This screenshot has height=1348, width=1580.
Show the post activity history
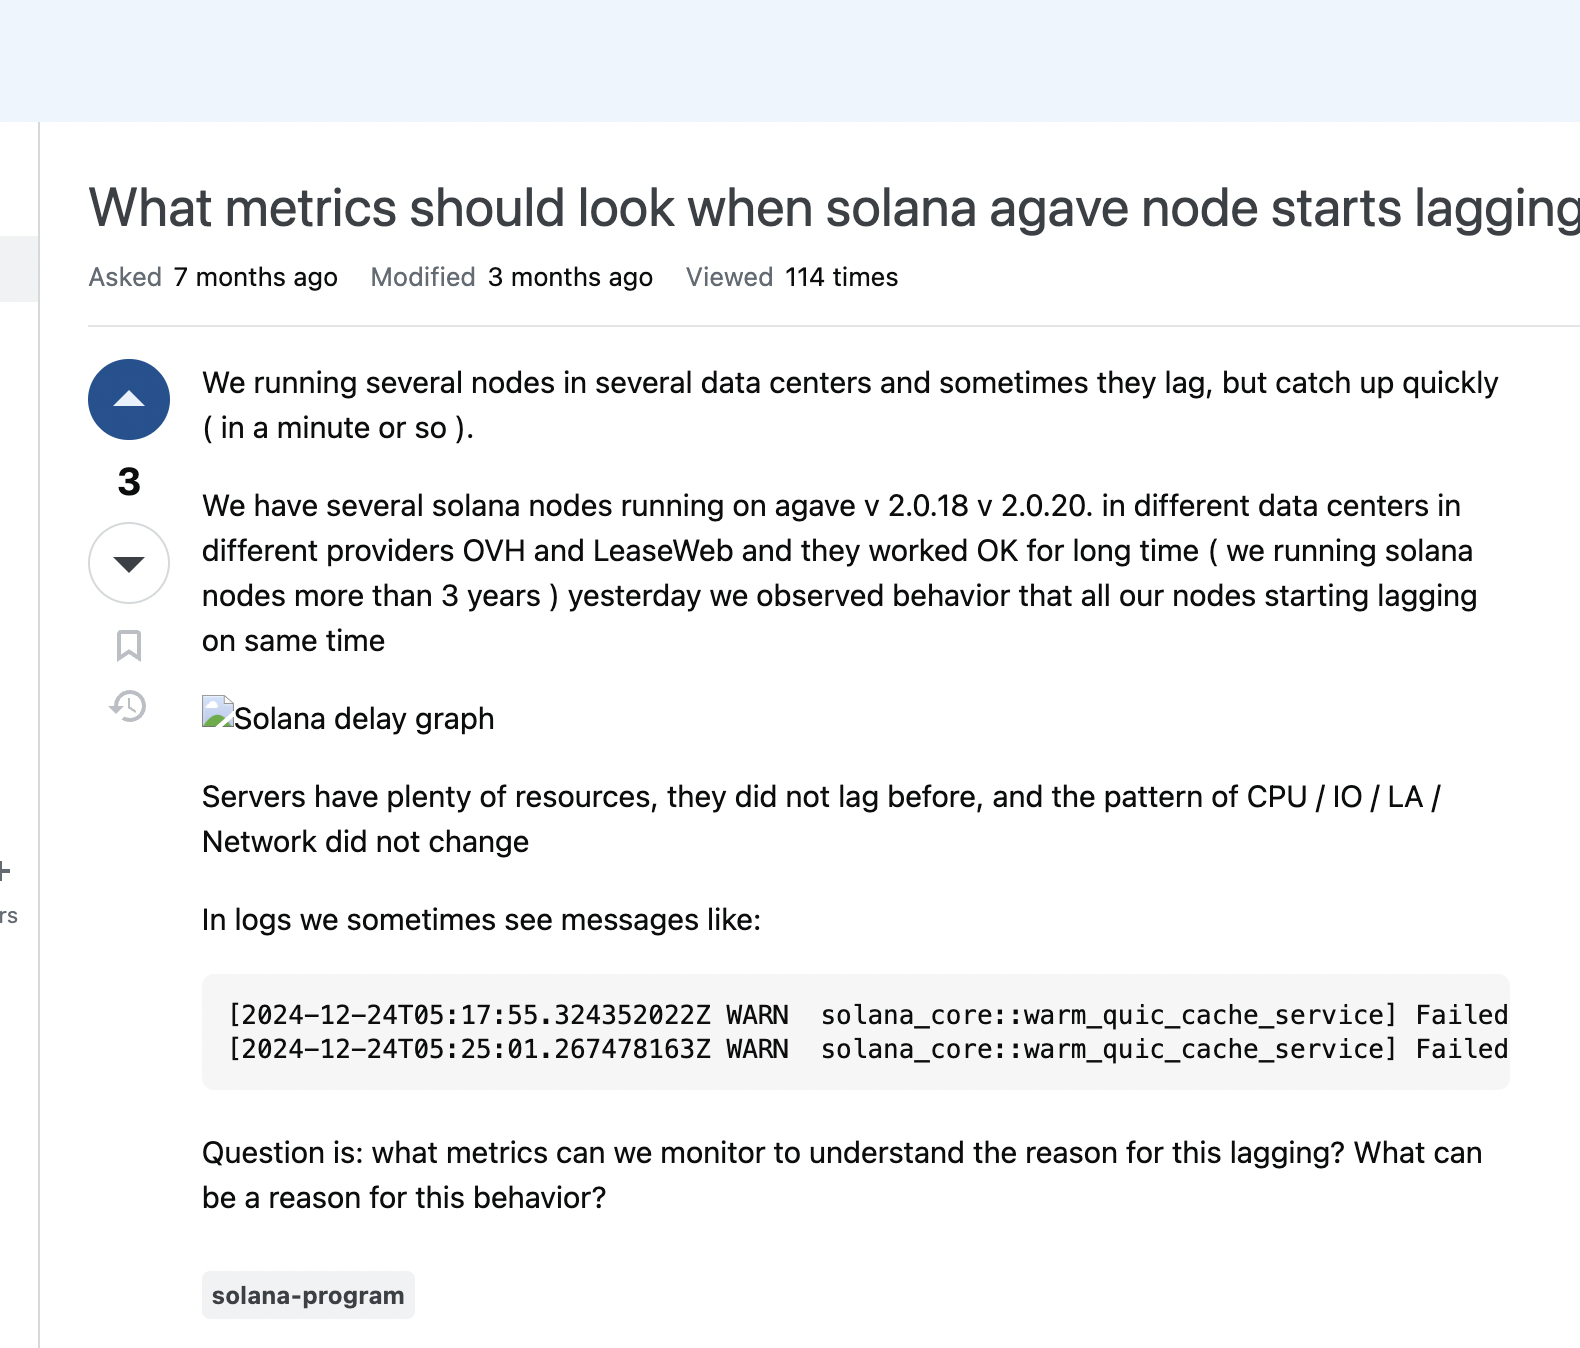coord(129,706)
